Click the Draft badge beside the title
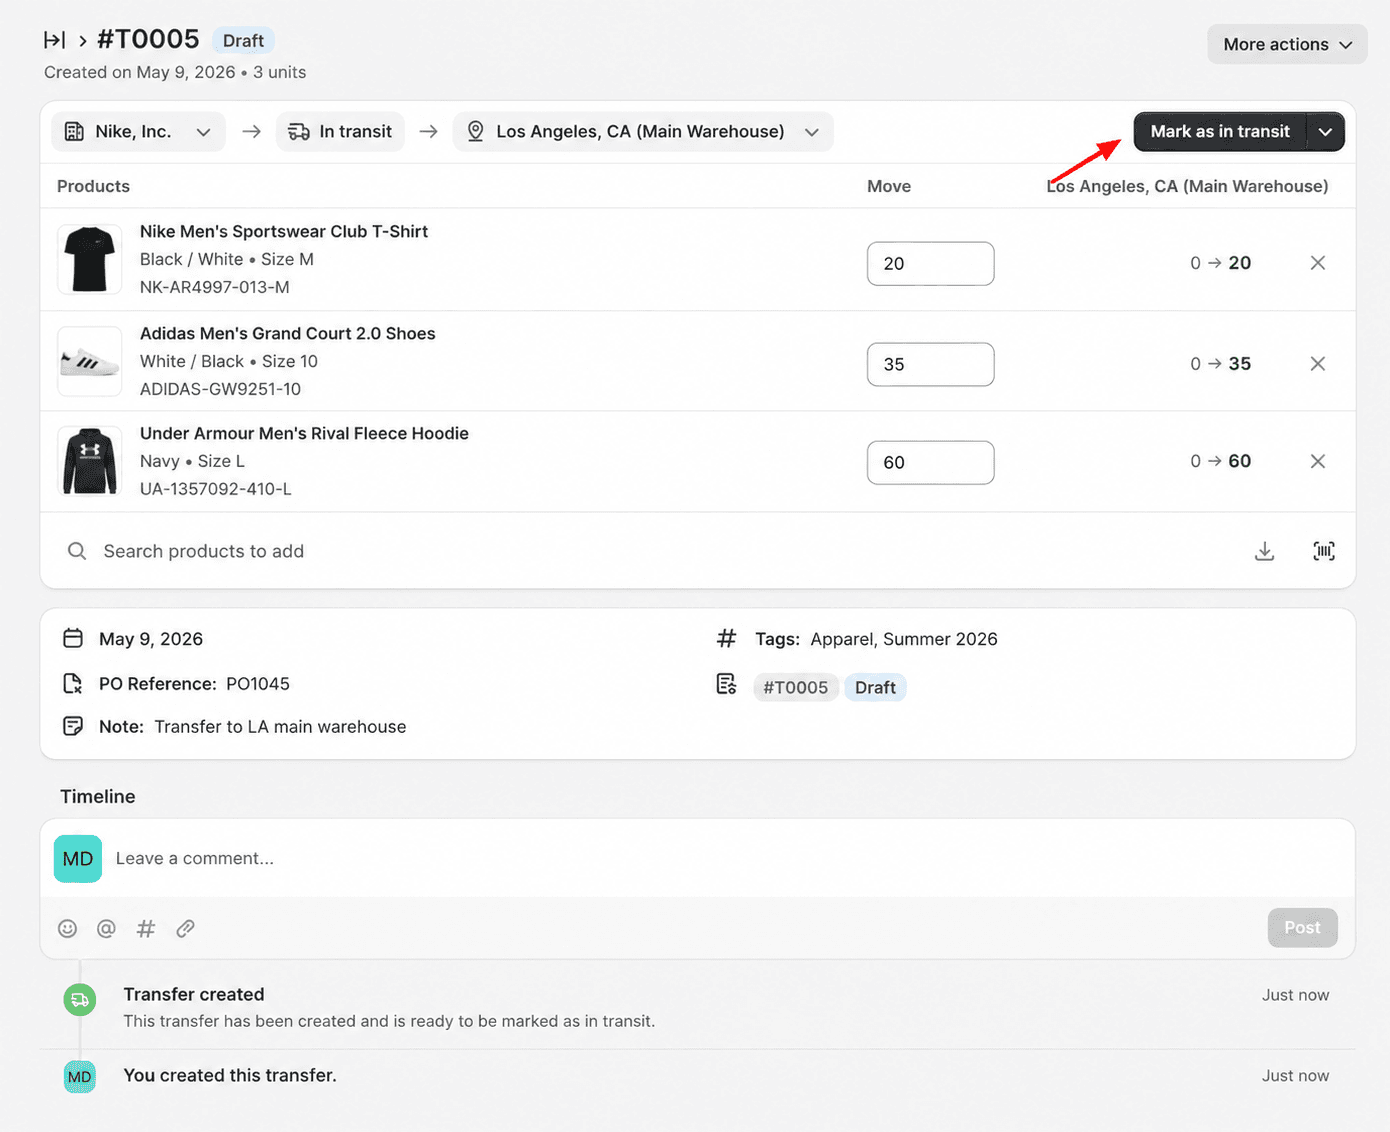Screen dimensions: 1390x1132 point(243,41)
